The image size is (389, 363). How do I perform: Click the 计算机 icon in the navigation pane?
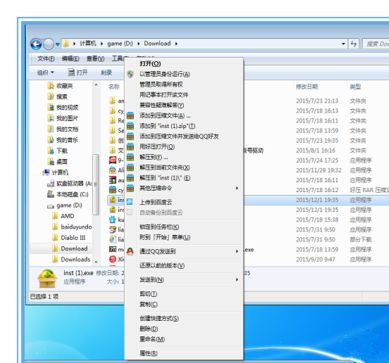[x=46, y=172]
